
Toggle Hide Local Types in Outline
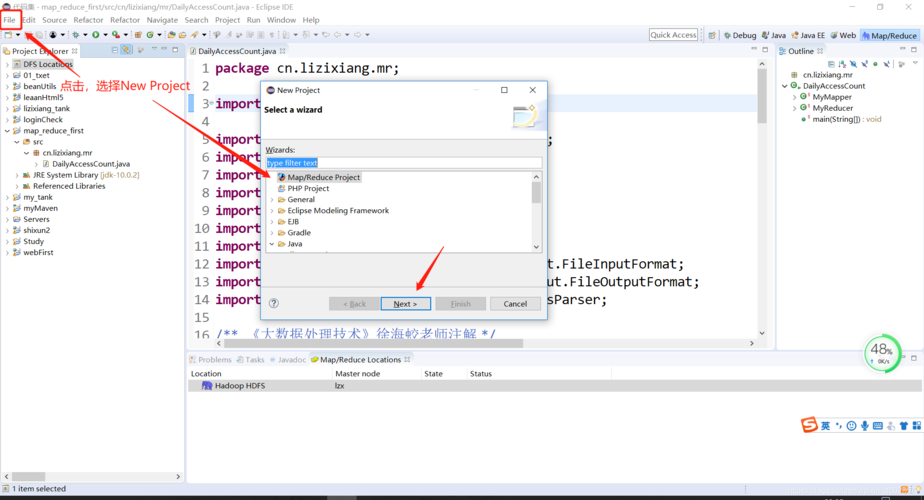(x=886, y=64)
